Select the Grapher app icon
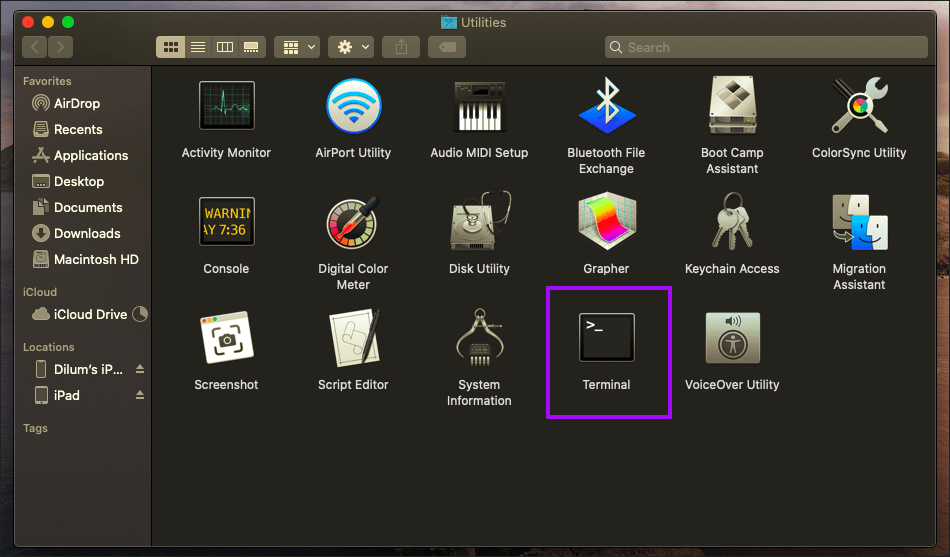This screenshot has width=950, height=557. 606,221
